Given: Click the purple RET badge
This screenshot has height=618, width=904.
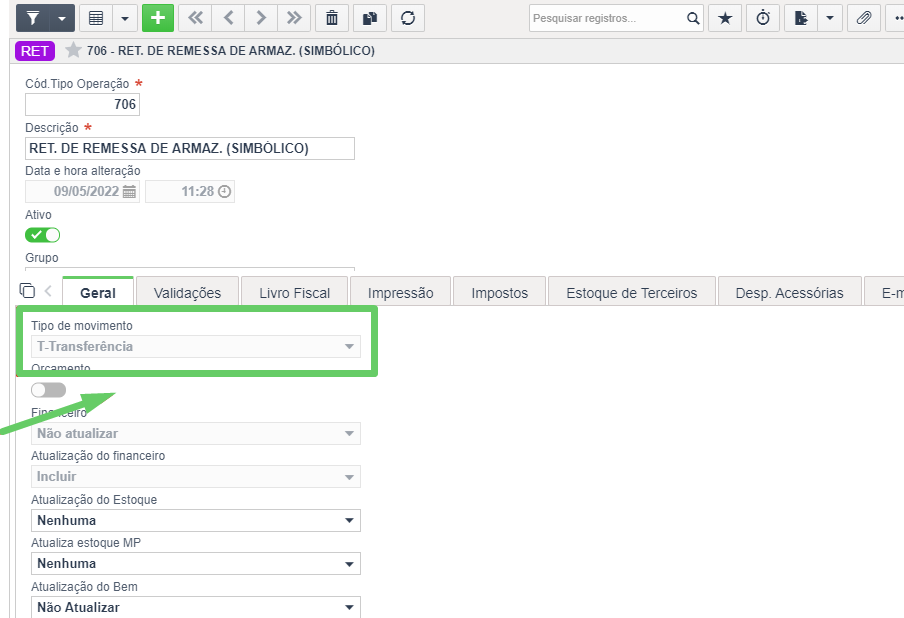Looking at the screenshot, I should tap(35, 51).
